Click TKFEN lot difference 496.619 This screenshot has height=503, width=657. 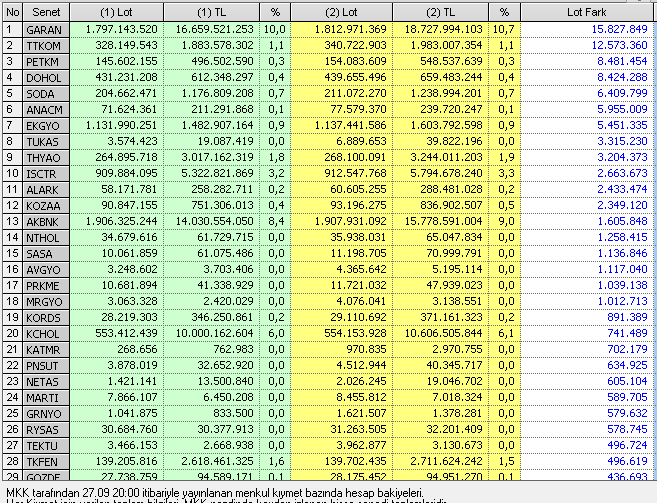click(x=627, y=461)
